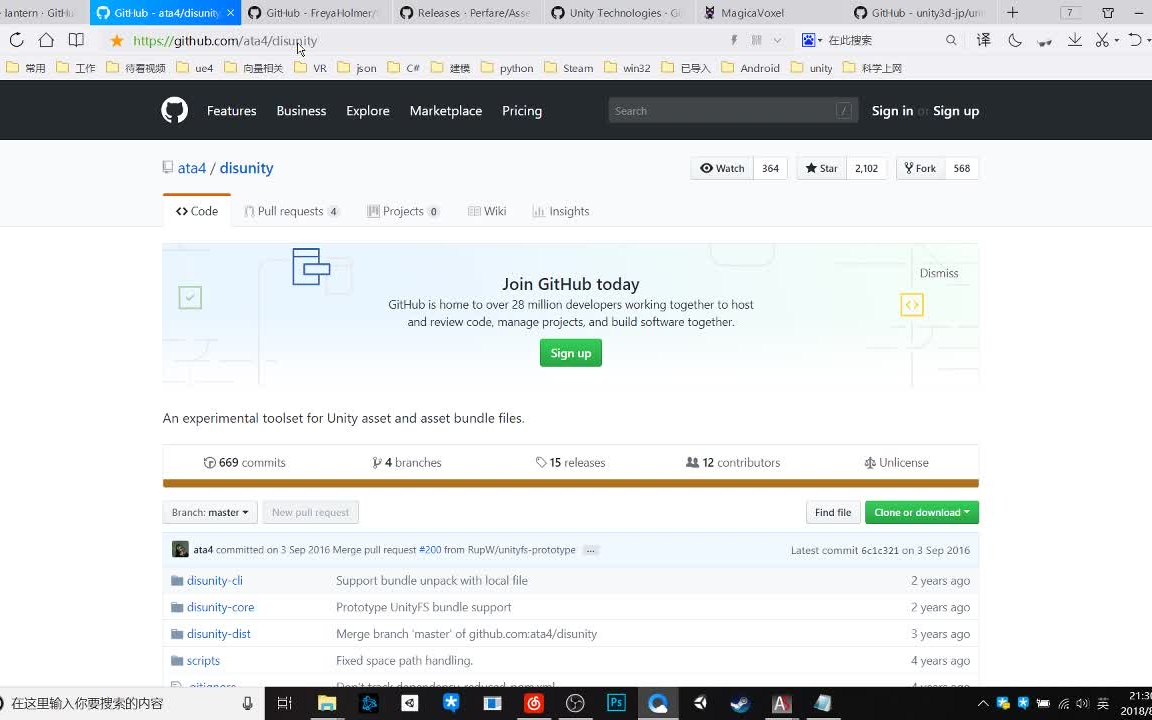Dismiss the Join GitHub banner

(x=939, y=273)
